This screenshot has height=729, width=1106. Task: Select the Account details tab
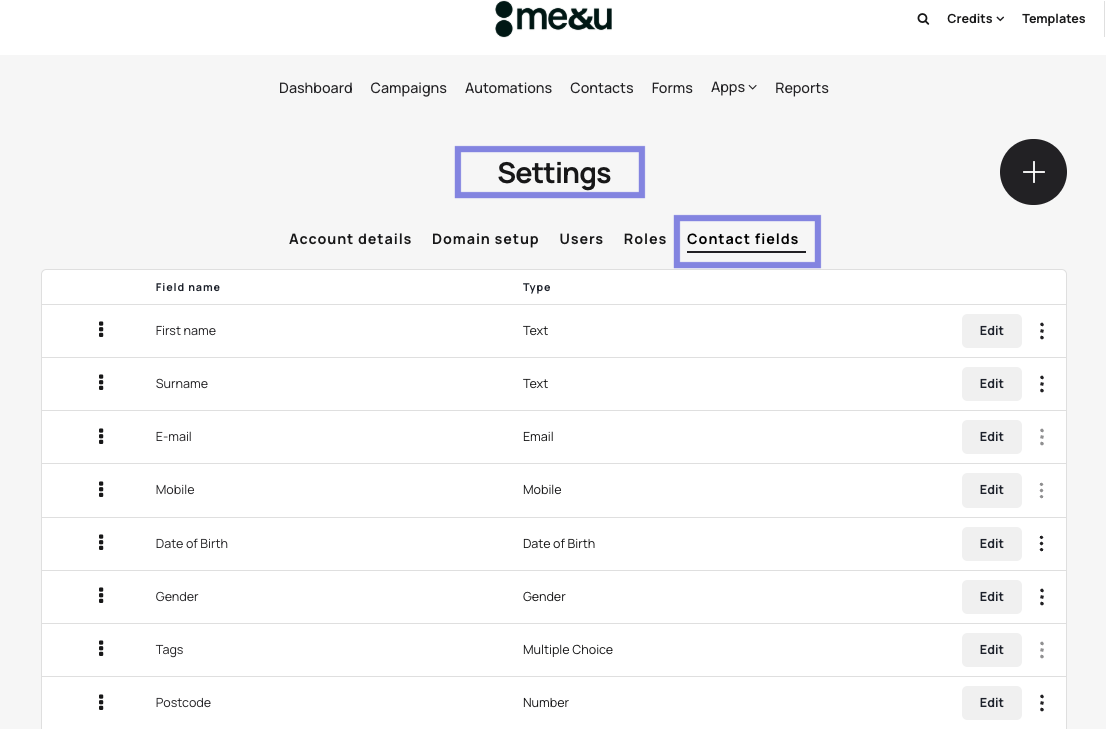point(350,239)
